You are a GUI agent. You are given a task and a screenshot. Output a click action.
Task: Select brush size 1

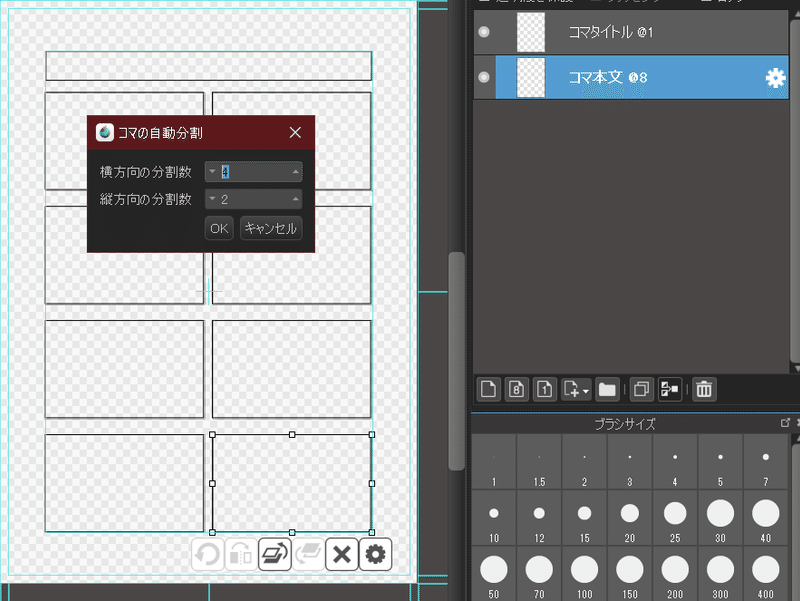(494, 462)
